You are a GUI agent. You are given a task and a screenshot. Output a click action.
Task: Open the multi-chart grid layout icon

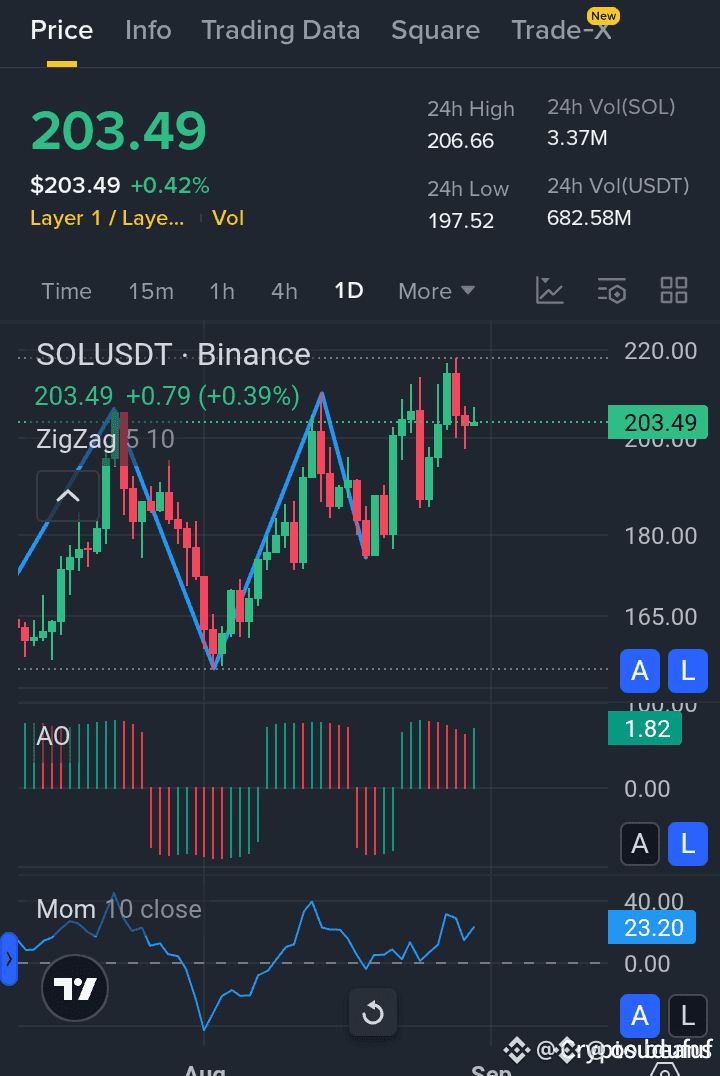pyautogui.click(x=674, y=291)
